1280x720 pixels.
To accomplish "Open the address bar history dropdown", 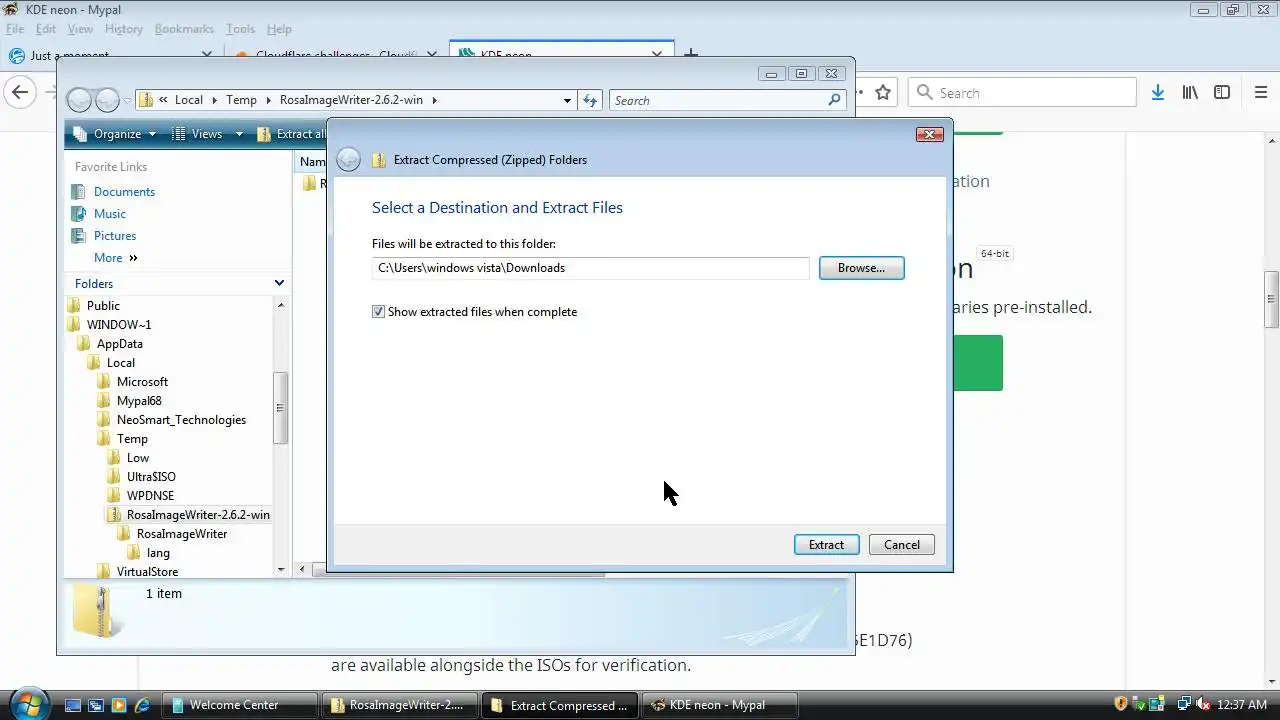I will pos(567,100).
